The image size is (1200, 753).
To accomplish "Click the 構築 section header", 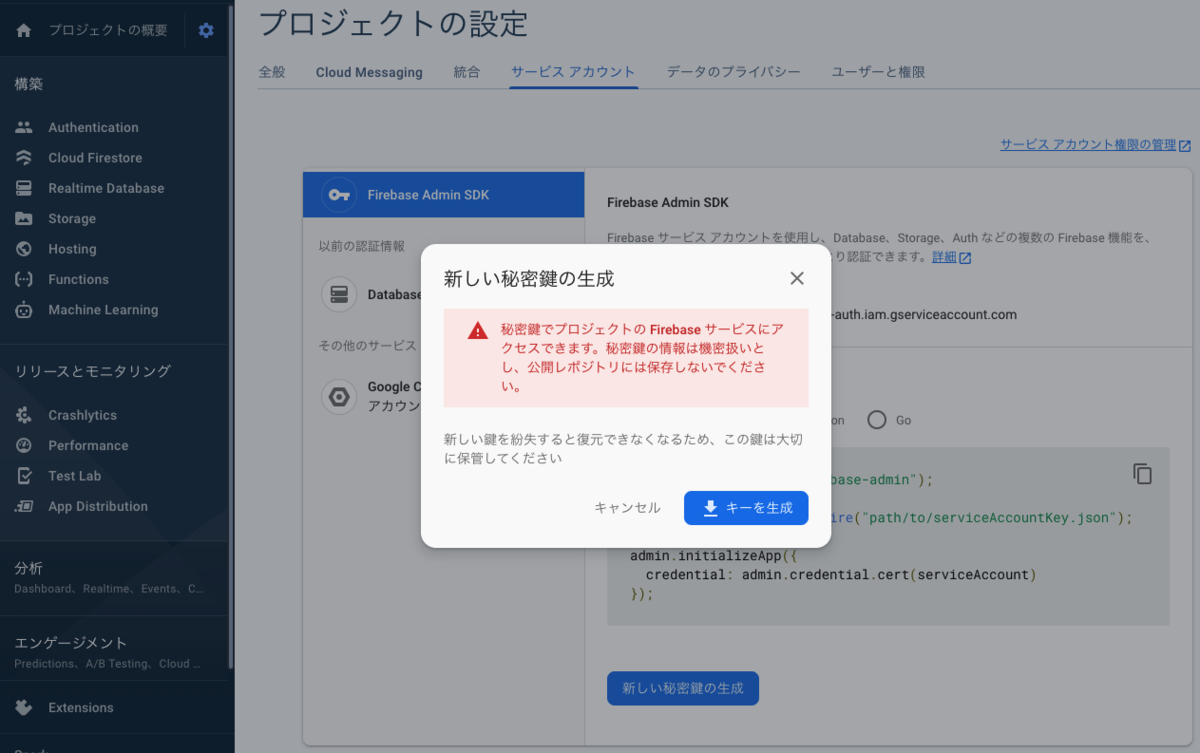I will pyautogui.click(x=29, y=84).
